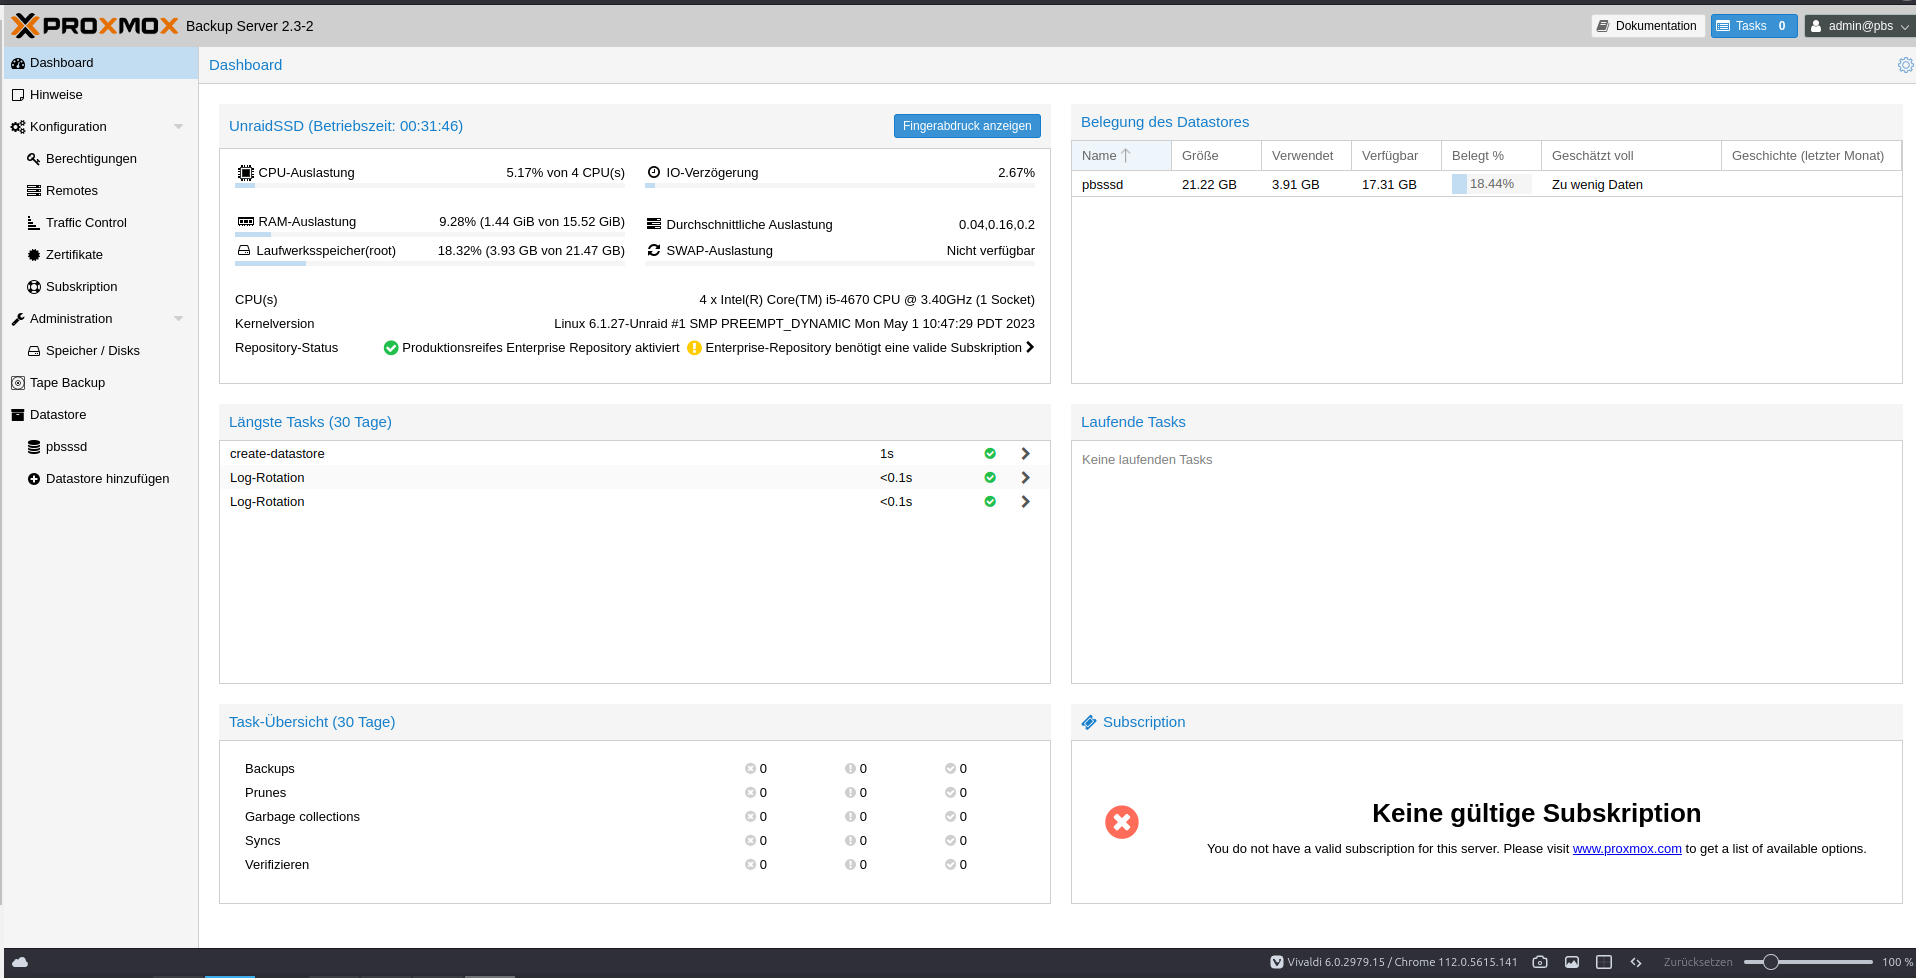1916x978 pixels.
Task: Click the Verifizieren ok count
Action: (956, 865)
